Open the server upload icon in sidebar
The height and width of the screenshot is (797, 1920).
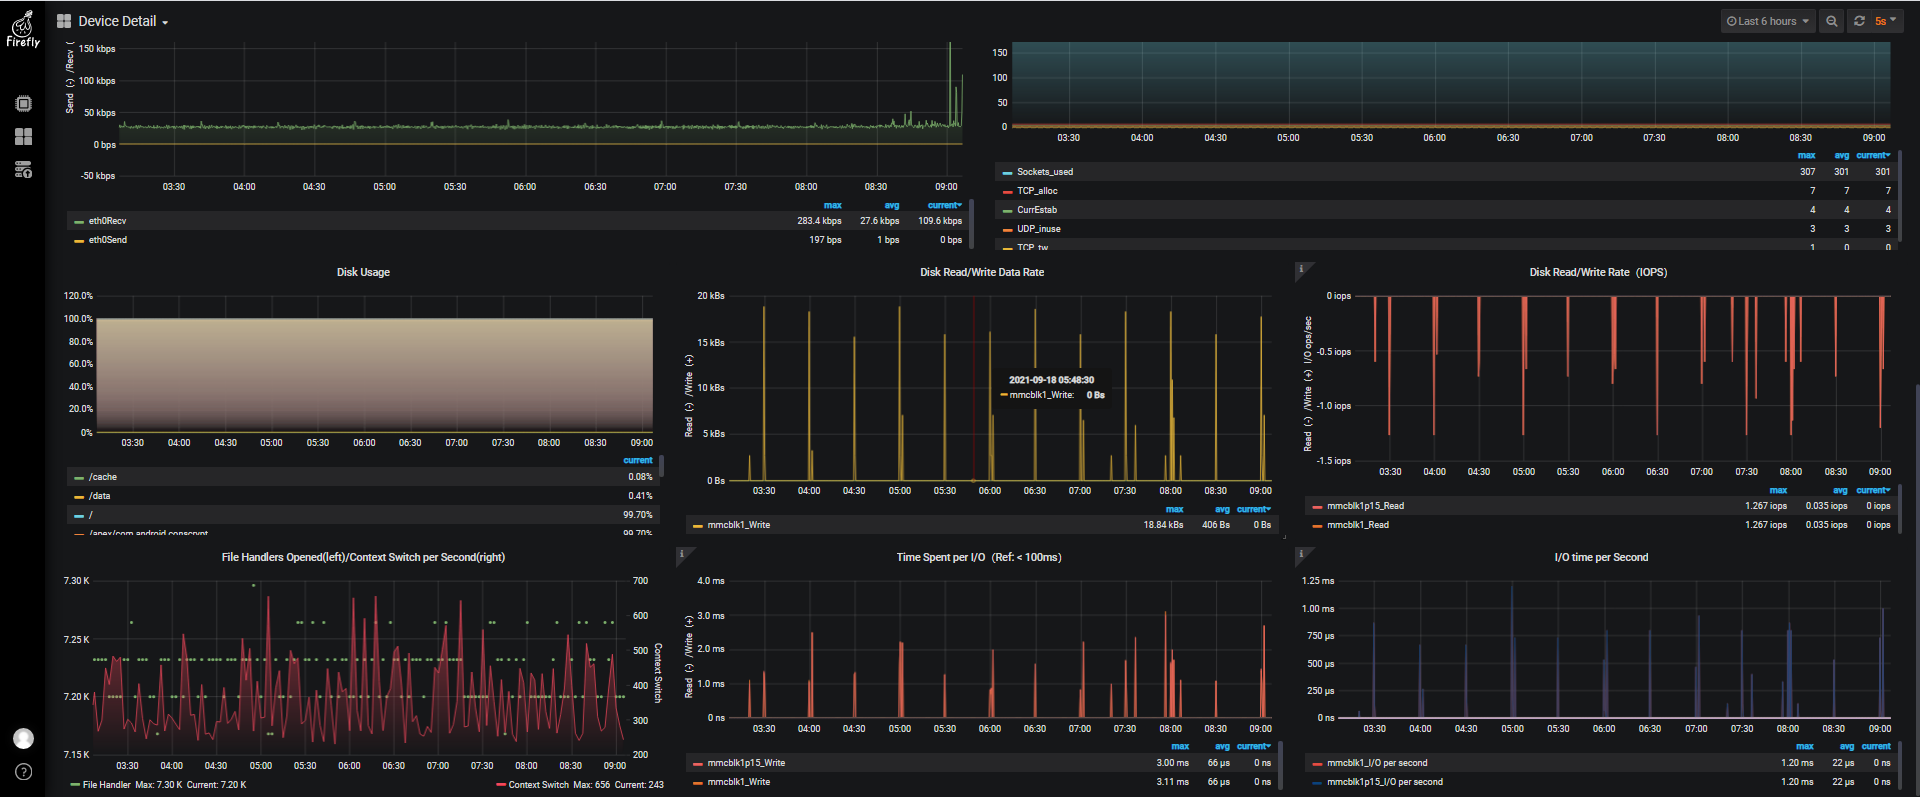(x=24, y=170)
